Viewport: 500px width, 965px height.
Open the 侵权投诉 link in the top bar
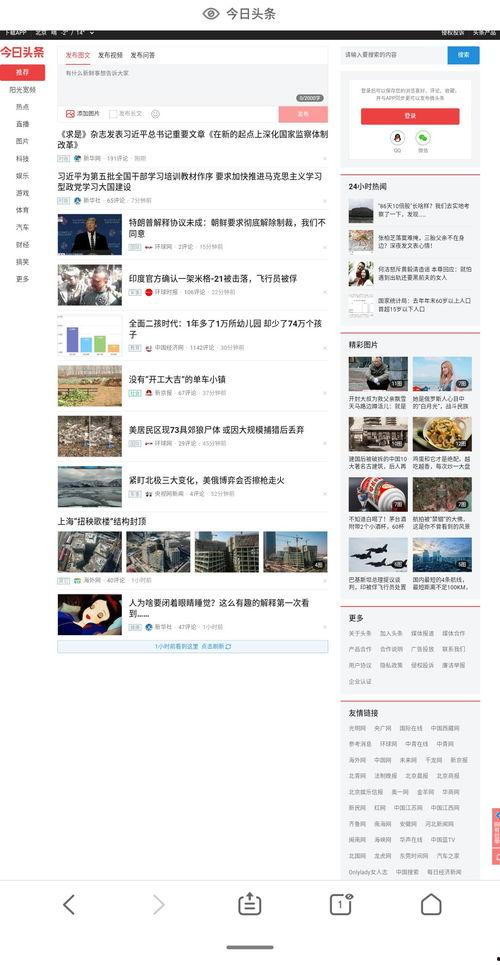click(453, 33)
